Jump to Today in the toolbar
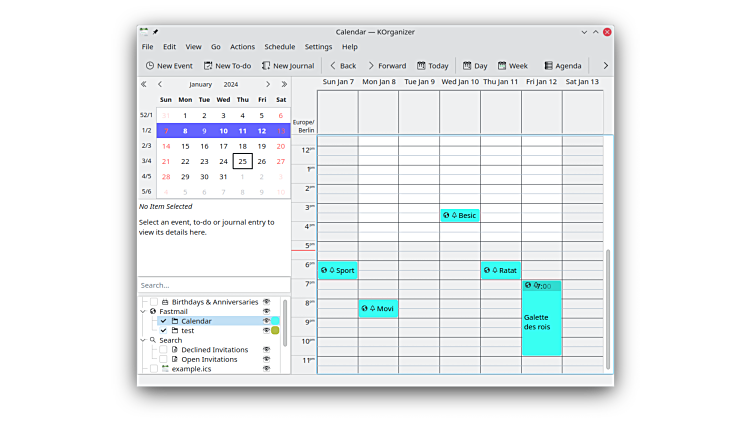The height and width of the screenshot is (423, 752). (432, 66)
